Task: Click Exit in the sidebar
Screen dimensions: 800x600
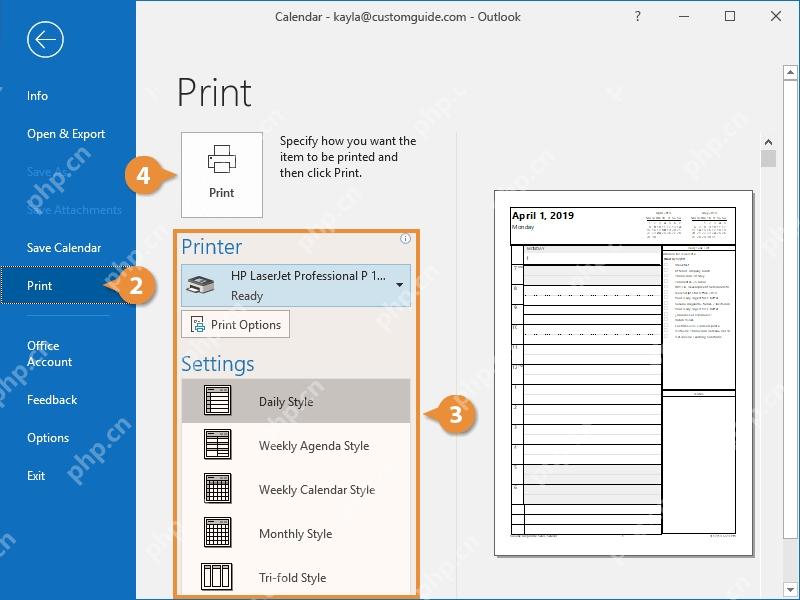Action: pyautogui.click(x=36, y=476)
